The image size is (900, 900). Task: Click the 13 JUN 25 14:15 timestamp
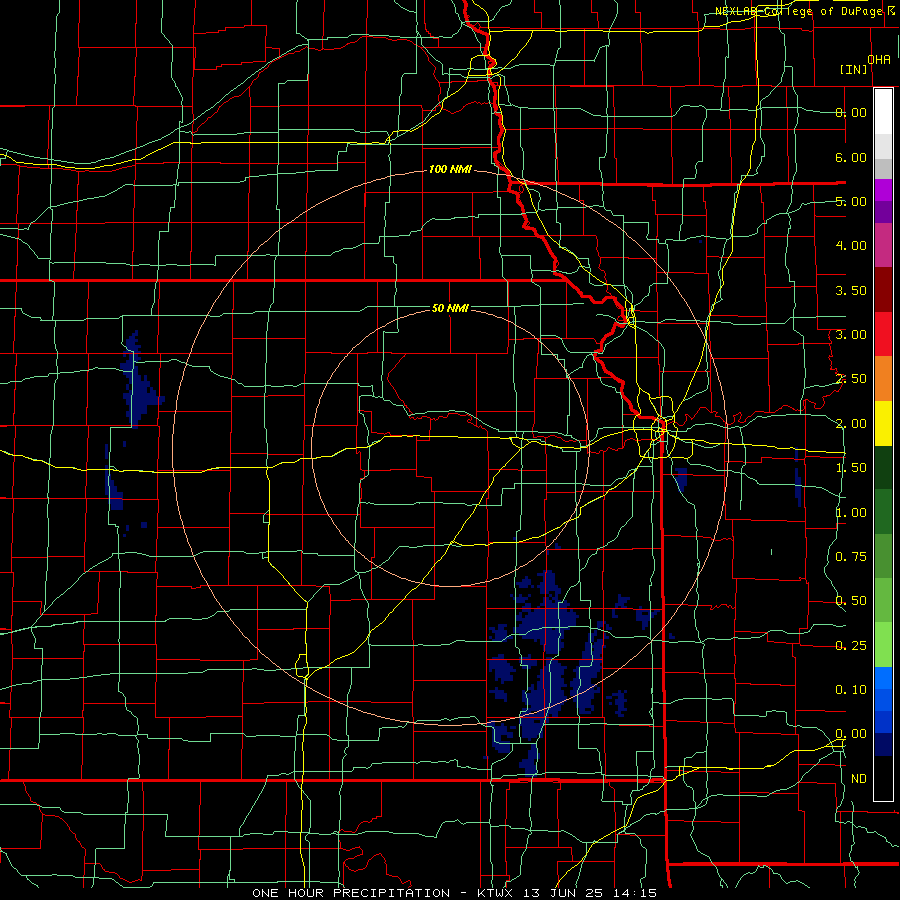[588, 893]
